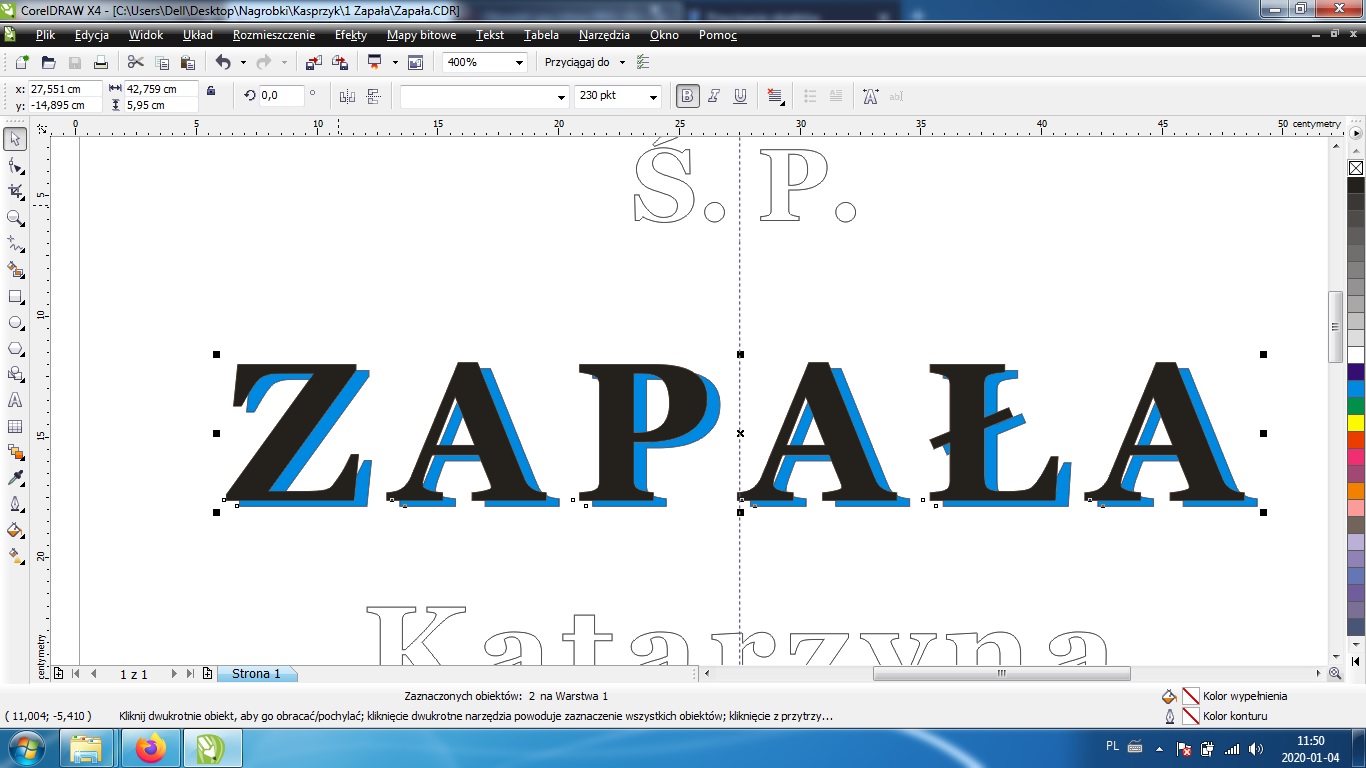Select the Zoom magnifier tool

pos(15,218)
